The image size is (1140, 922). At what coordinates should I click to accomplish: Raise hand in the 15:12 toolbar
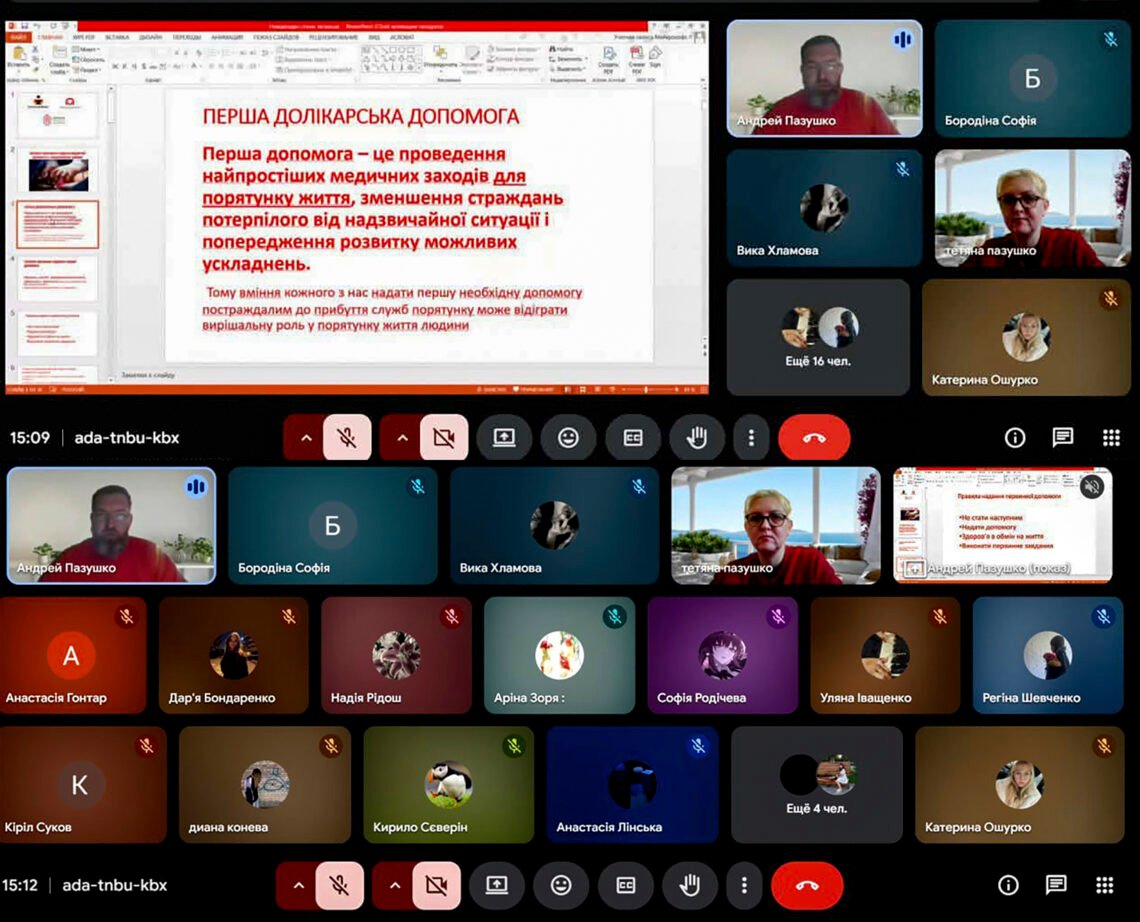point(690,885)
